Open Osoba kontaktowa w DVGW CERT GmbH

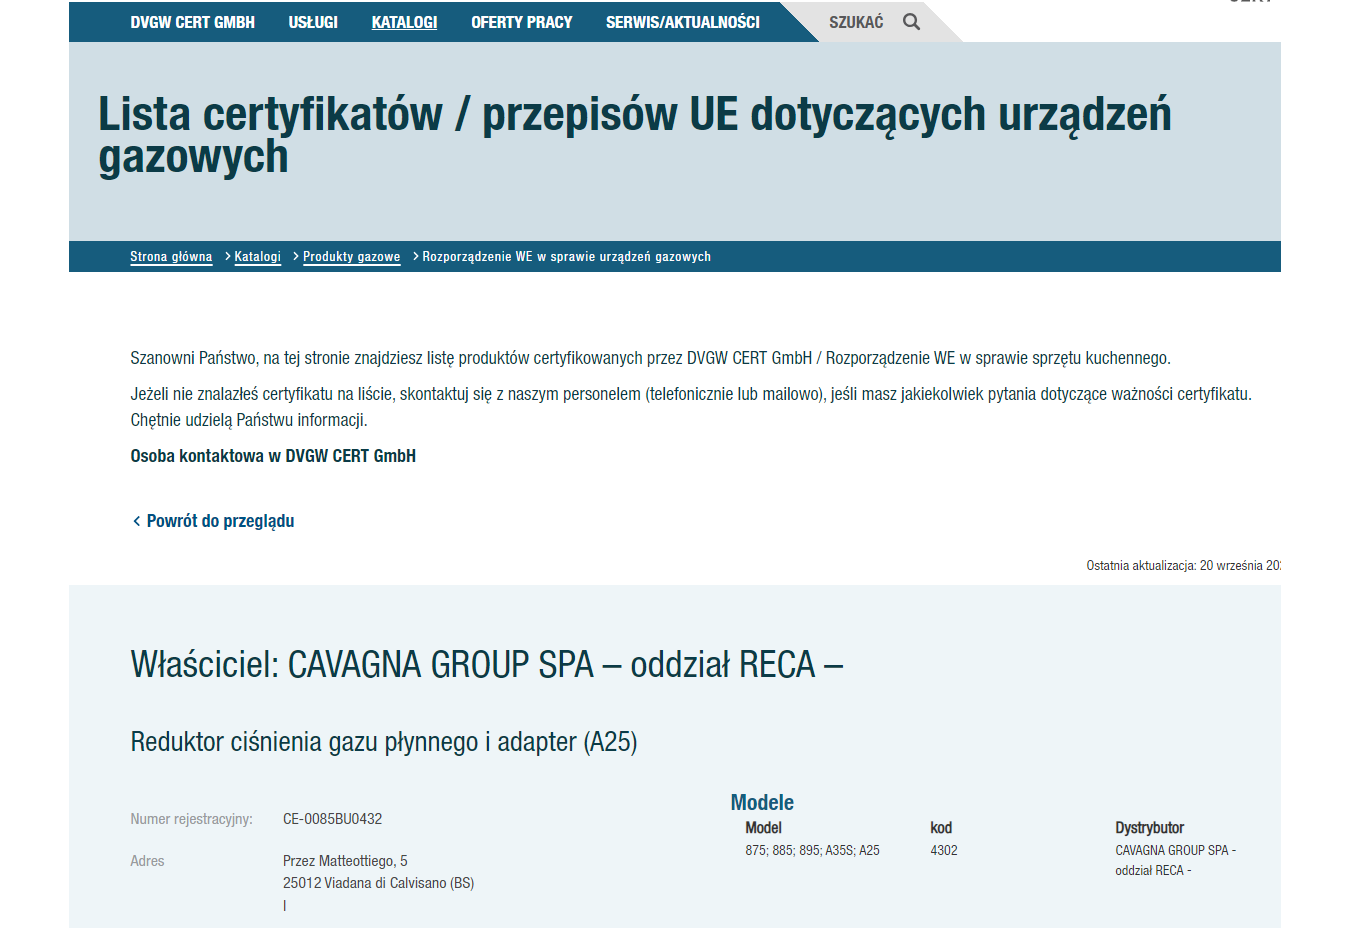pyautogui.click(x=273, y=456)
